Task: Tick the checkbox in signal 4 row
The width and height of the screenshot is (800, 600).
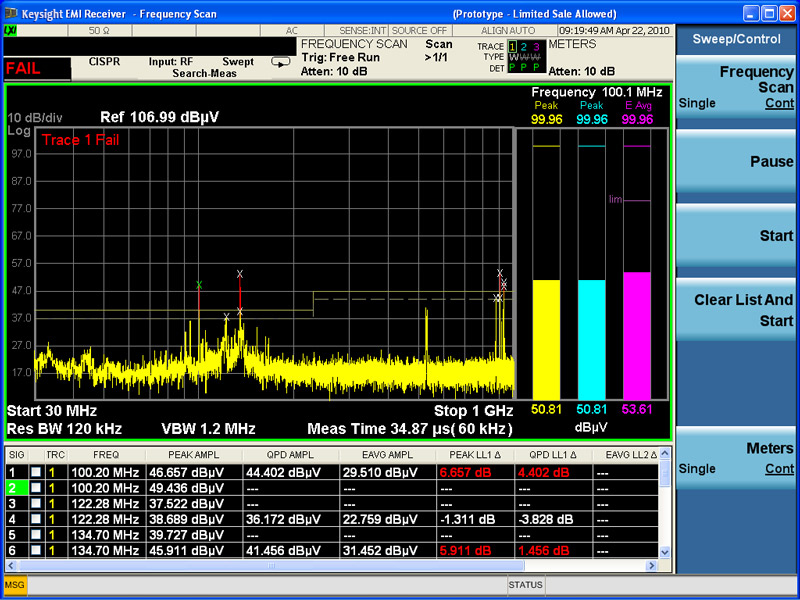Action: 36,519
